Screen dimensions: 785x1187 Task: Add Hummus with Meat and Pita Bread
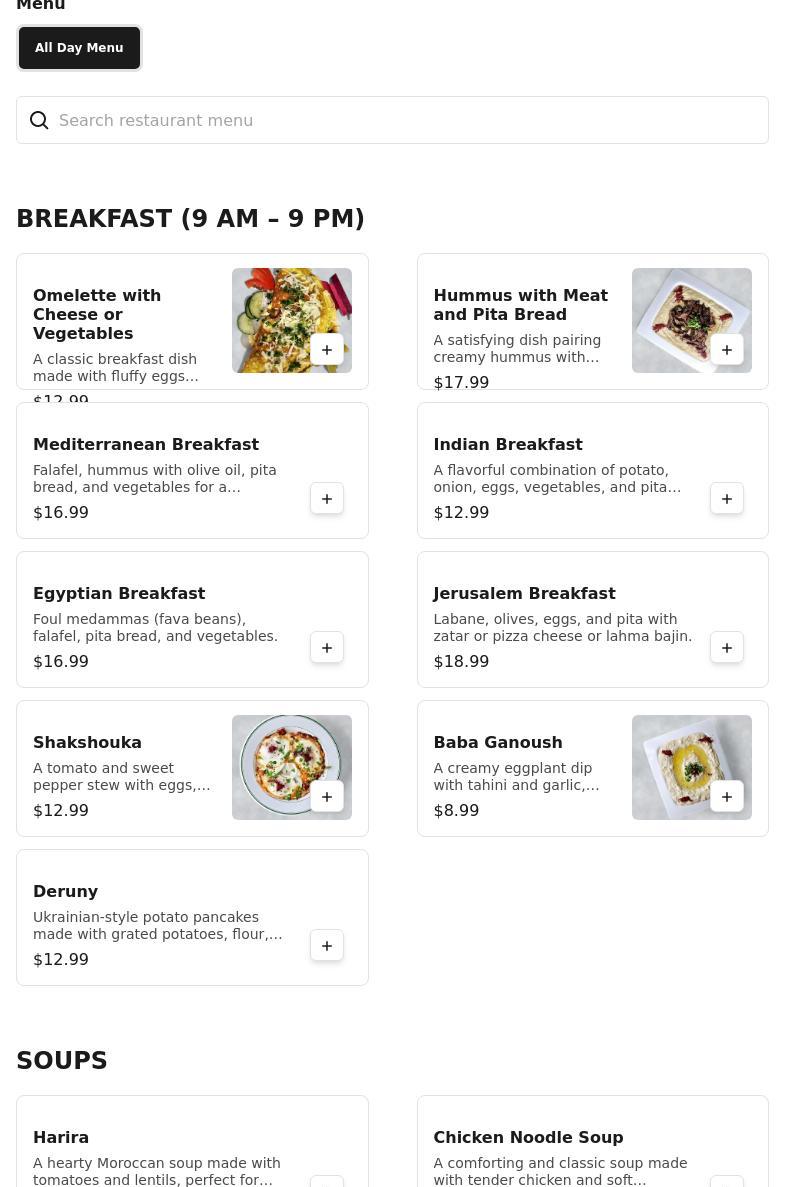click(727, 350)
